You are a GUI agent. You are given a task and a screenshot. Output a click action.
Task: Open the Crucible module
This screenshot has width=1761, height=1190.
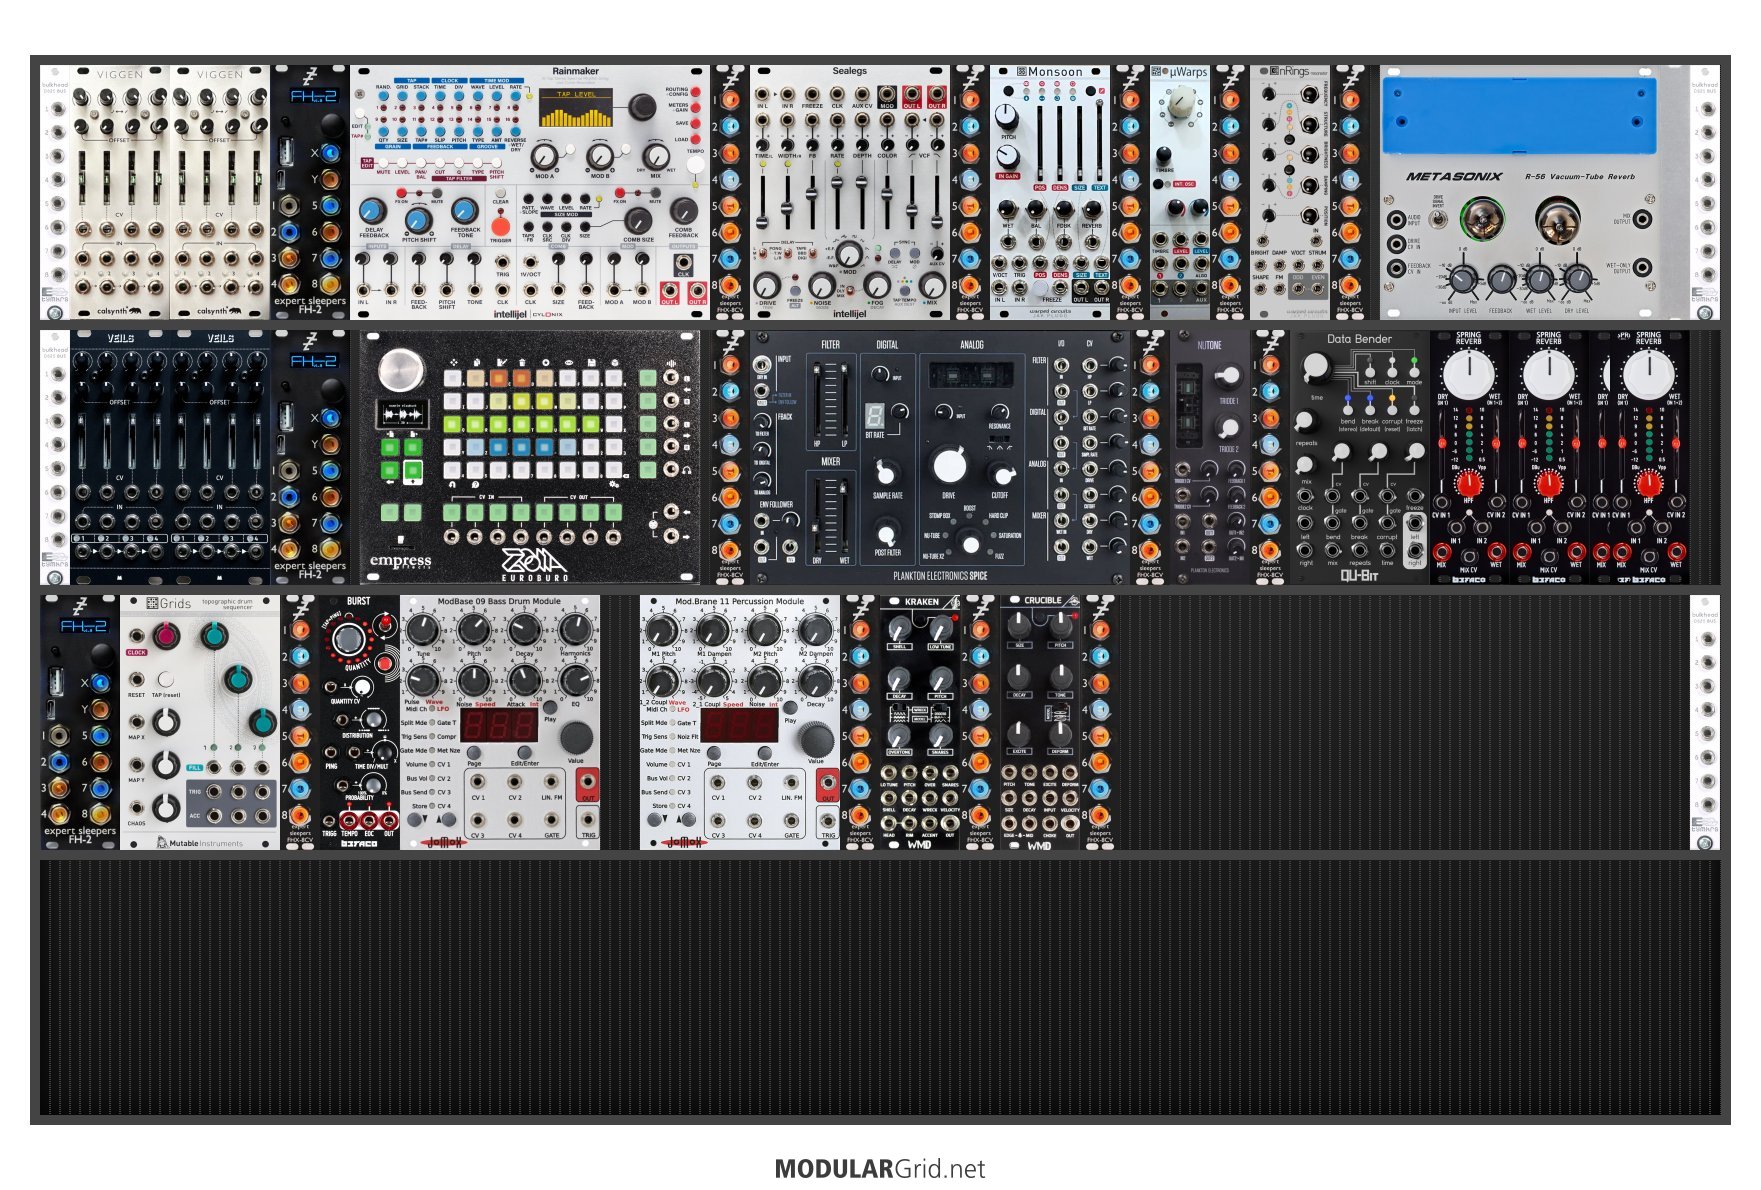point(1040,722)
